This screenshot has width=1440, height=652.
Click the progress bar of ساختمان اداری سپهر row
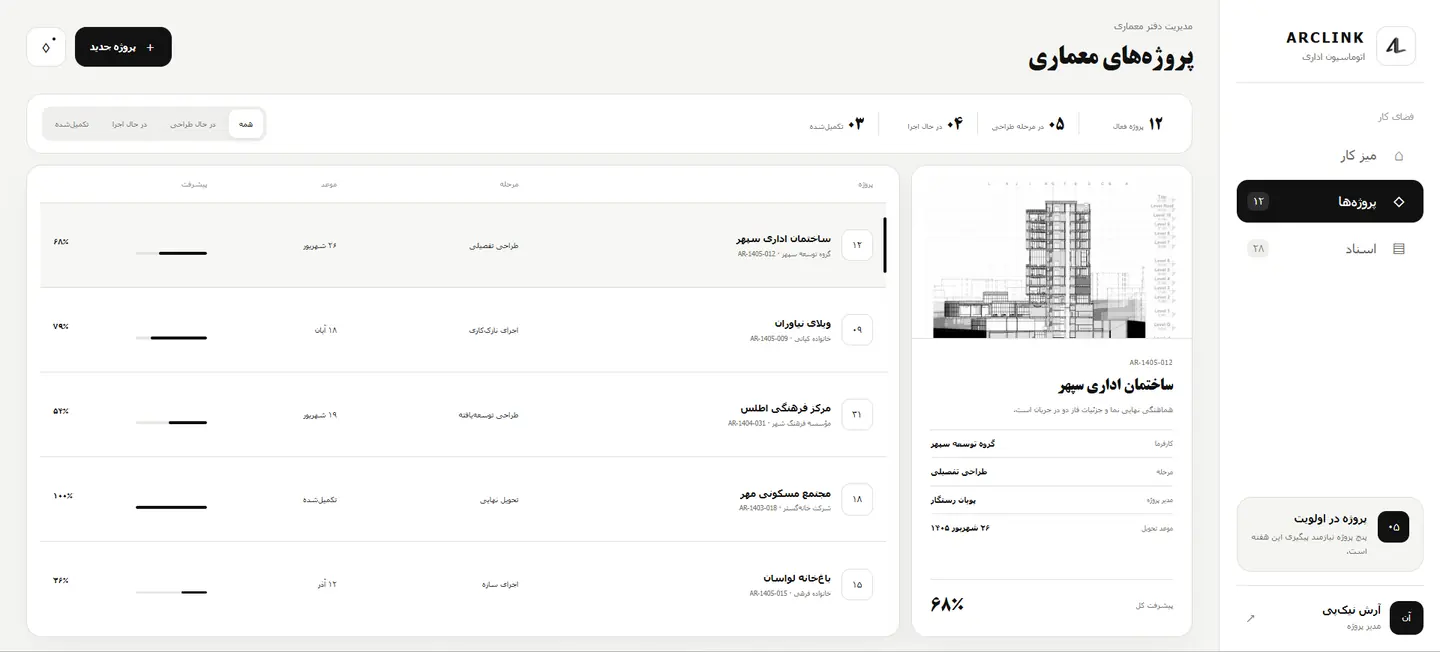tap(171, 253)
